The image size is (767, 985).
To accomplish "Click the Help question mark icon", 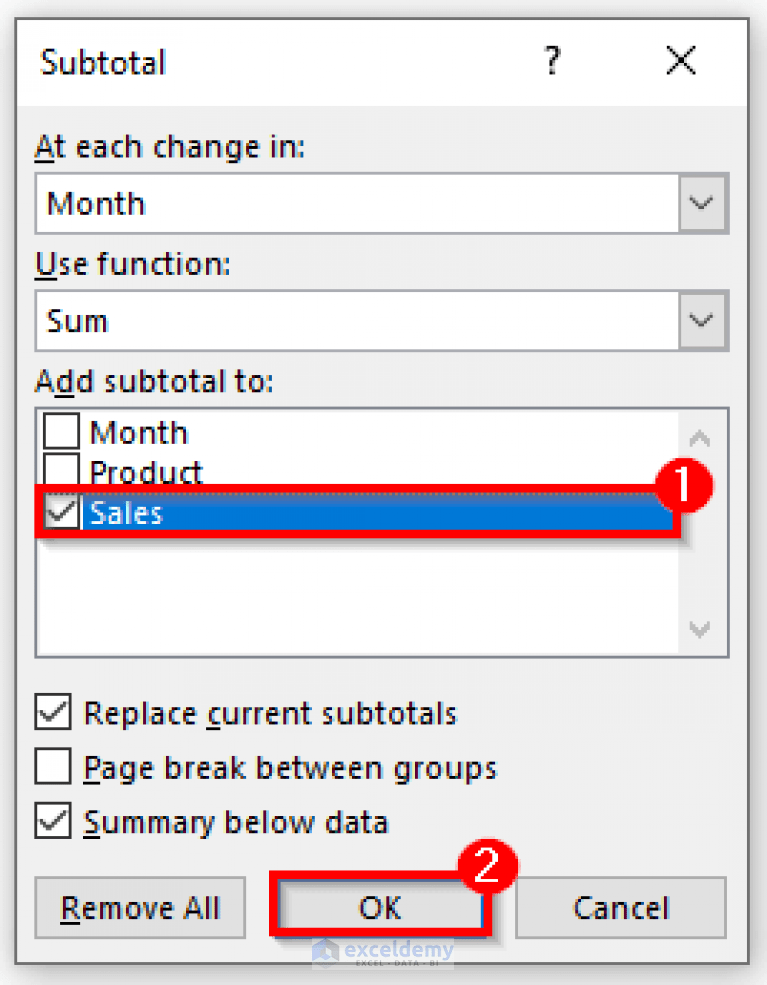I will click(552, 62).
